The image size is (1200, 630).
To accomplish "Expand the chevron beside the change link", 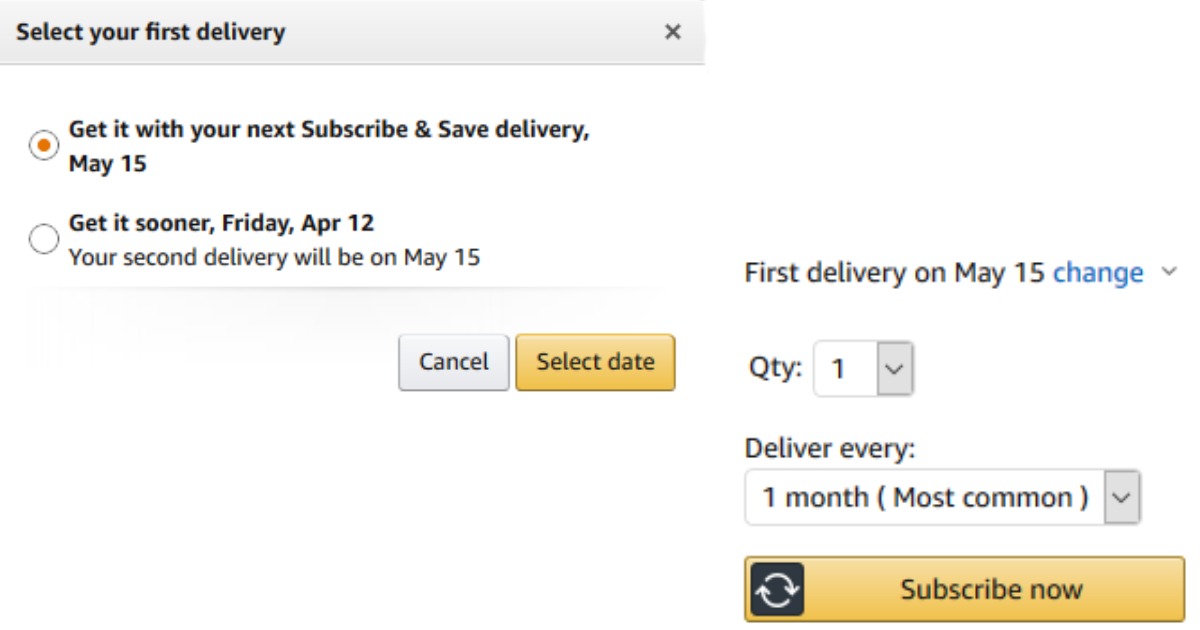I will pyautogui.click(x=1170, y=272).
